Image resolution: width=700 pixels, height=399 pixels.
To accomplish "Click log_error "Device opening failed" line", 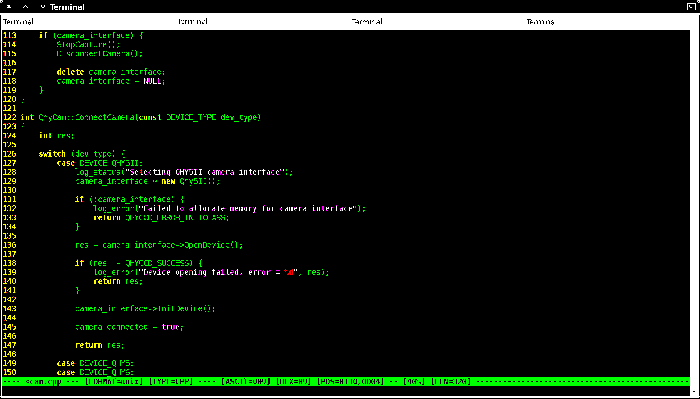I will (211, 272).
